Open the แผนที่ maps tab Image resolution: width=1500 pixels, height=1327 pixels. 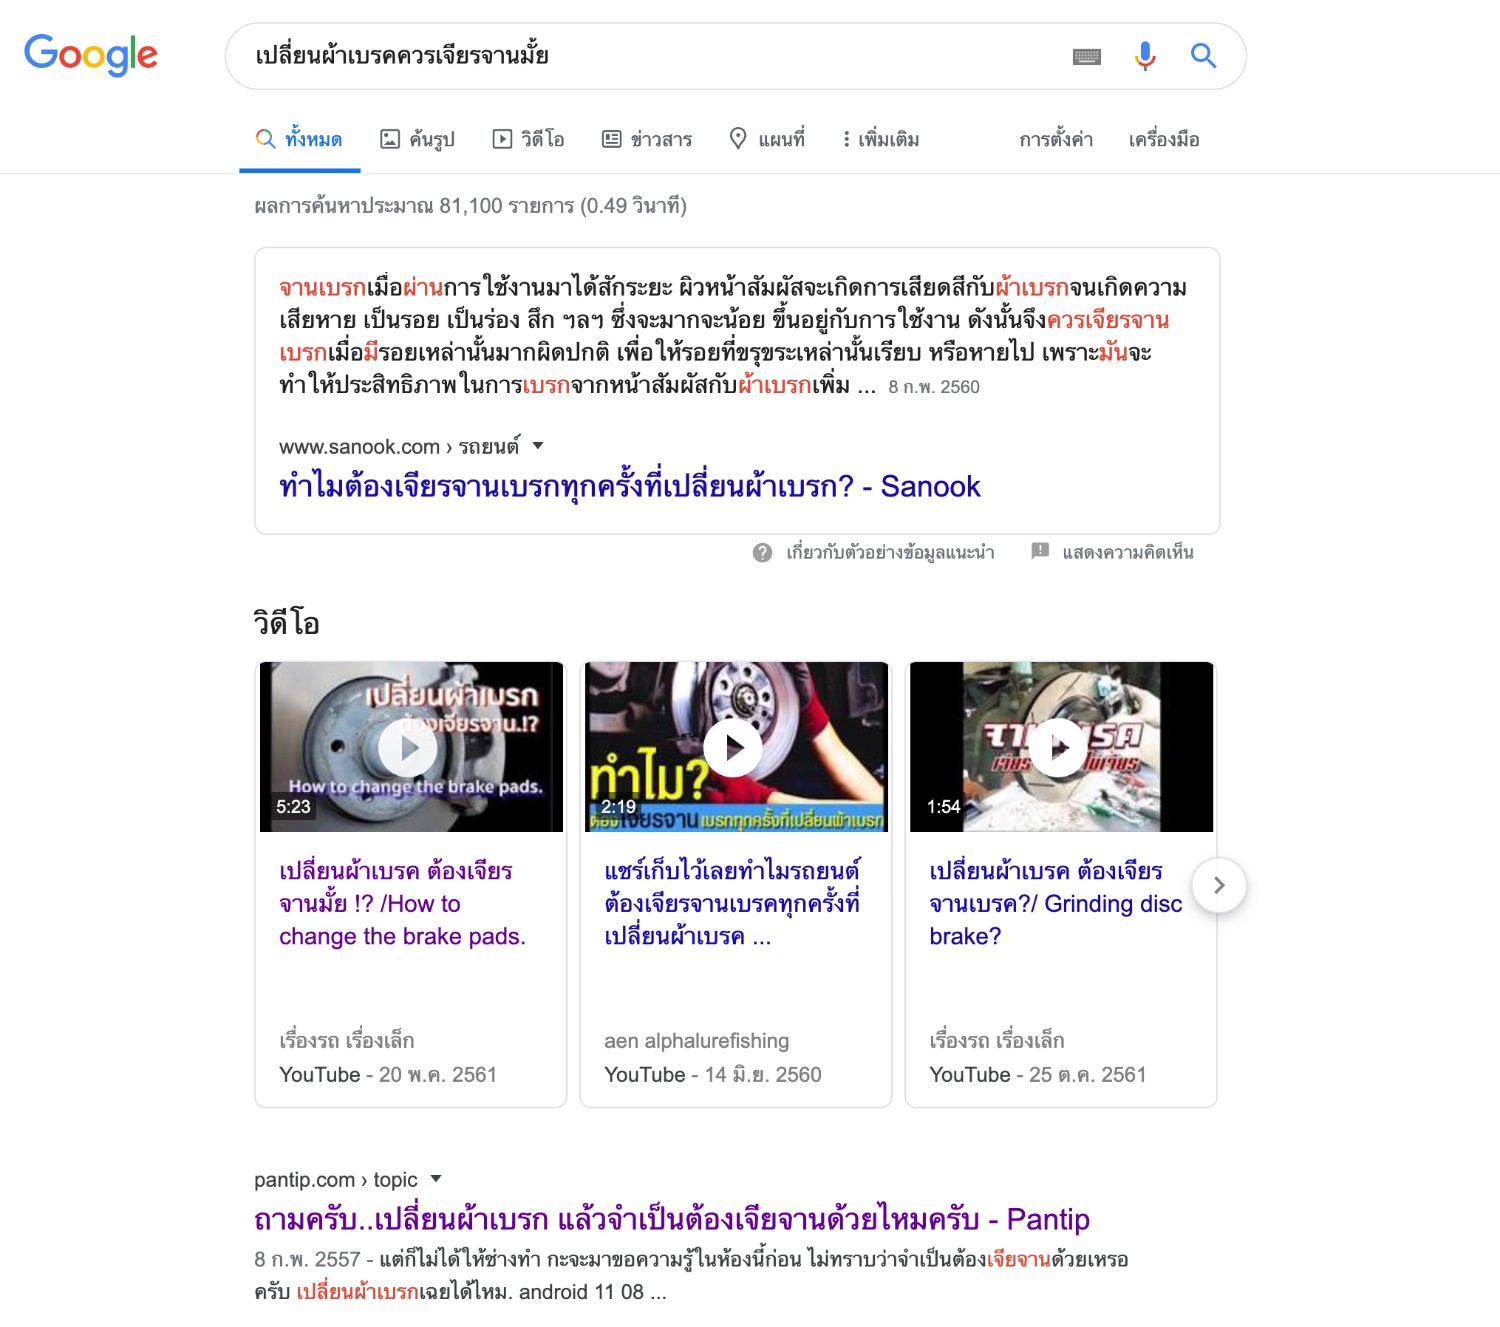767,139
